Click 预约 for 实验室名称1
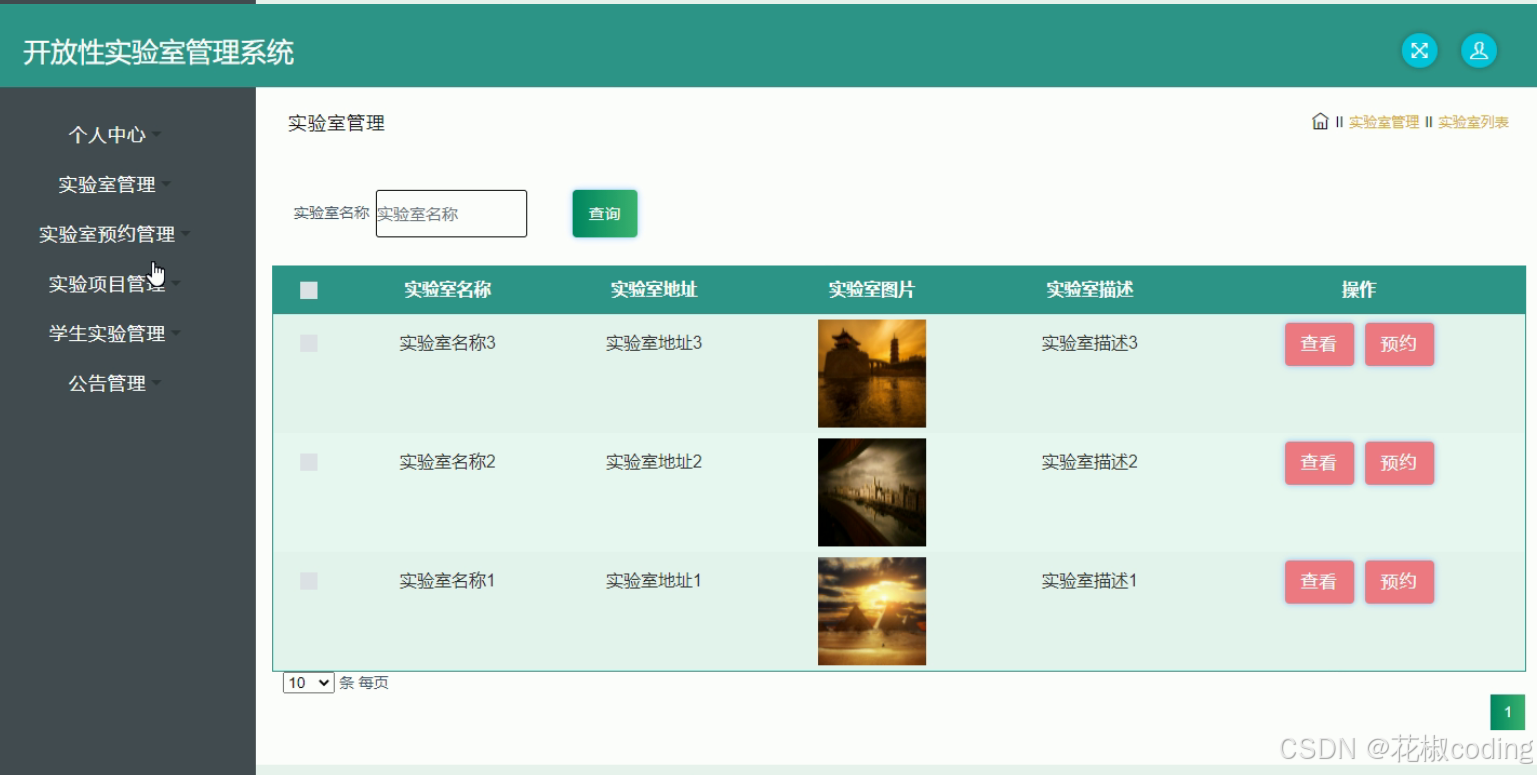Image resolution: width=1537 pixels, height=775 pixels. [1399, 581]
